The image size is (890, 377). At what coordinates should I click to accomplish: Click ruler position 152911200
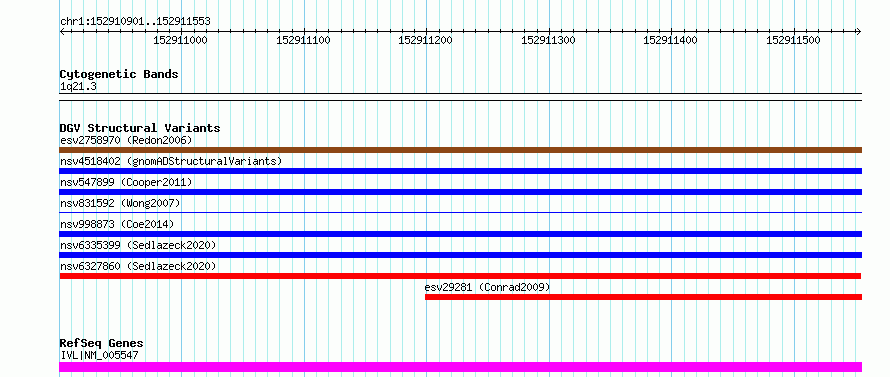click(x=426, y=40)
